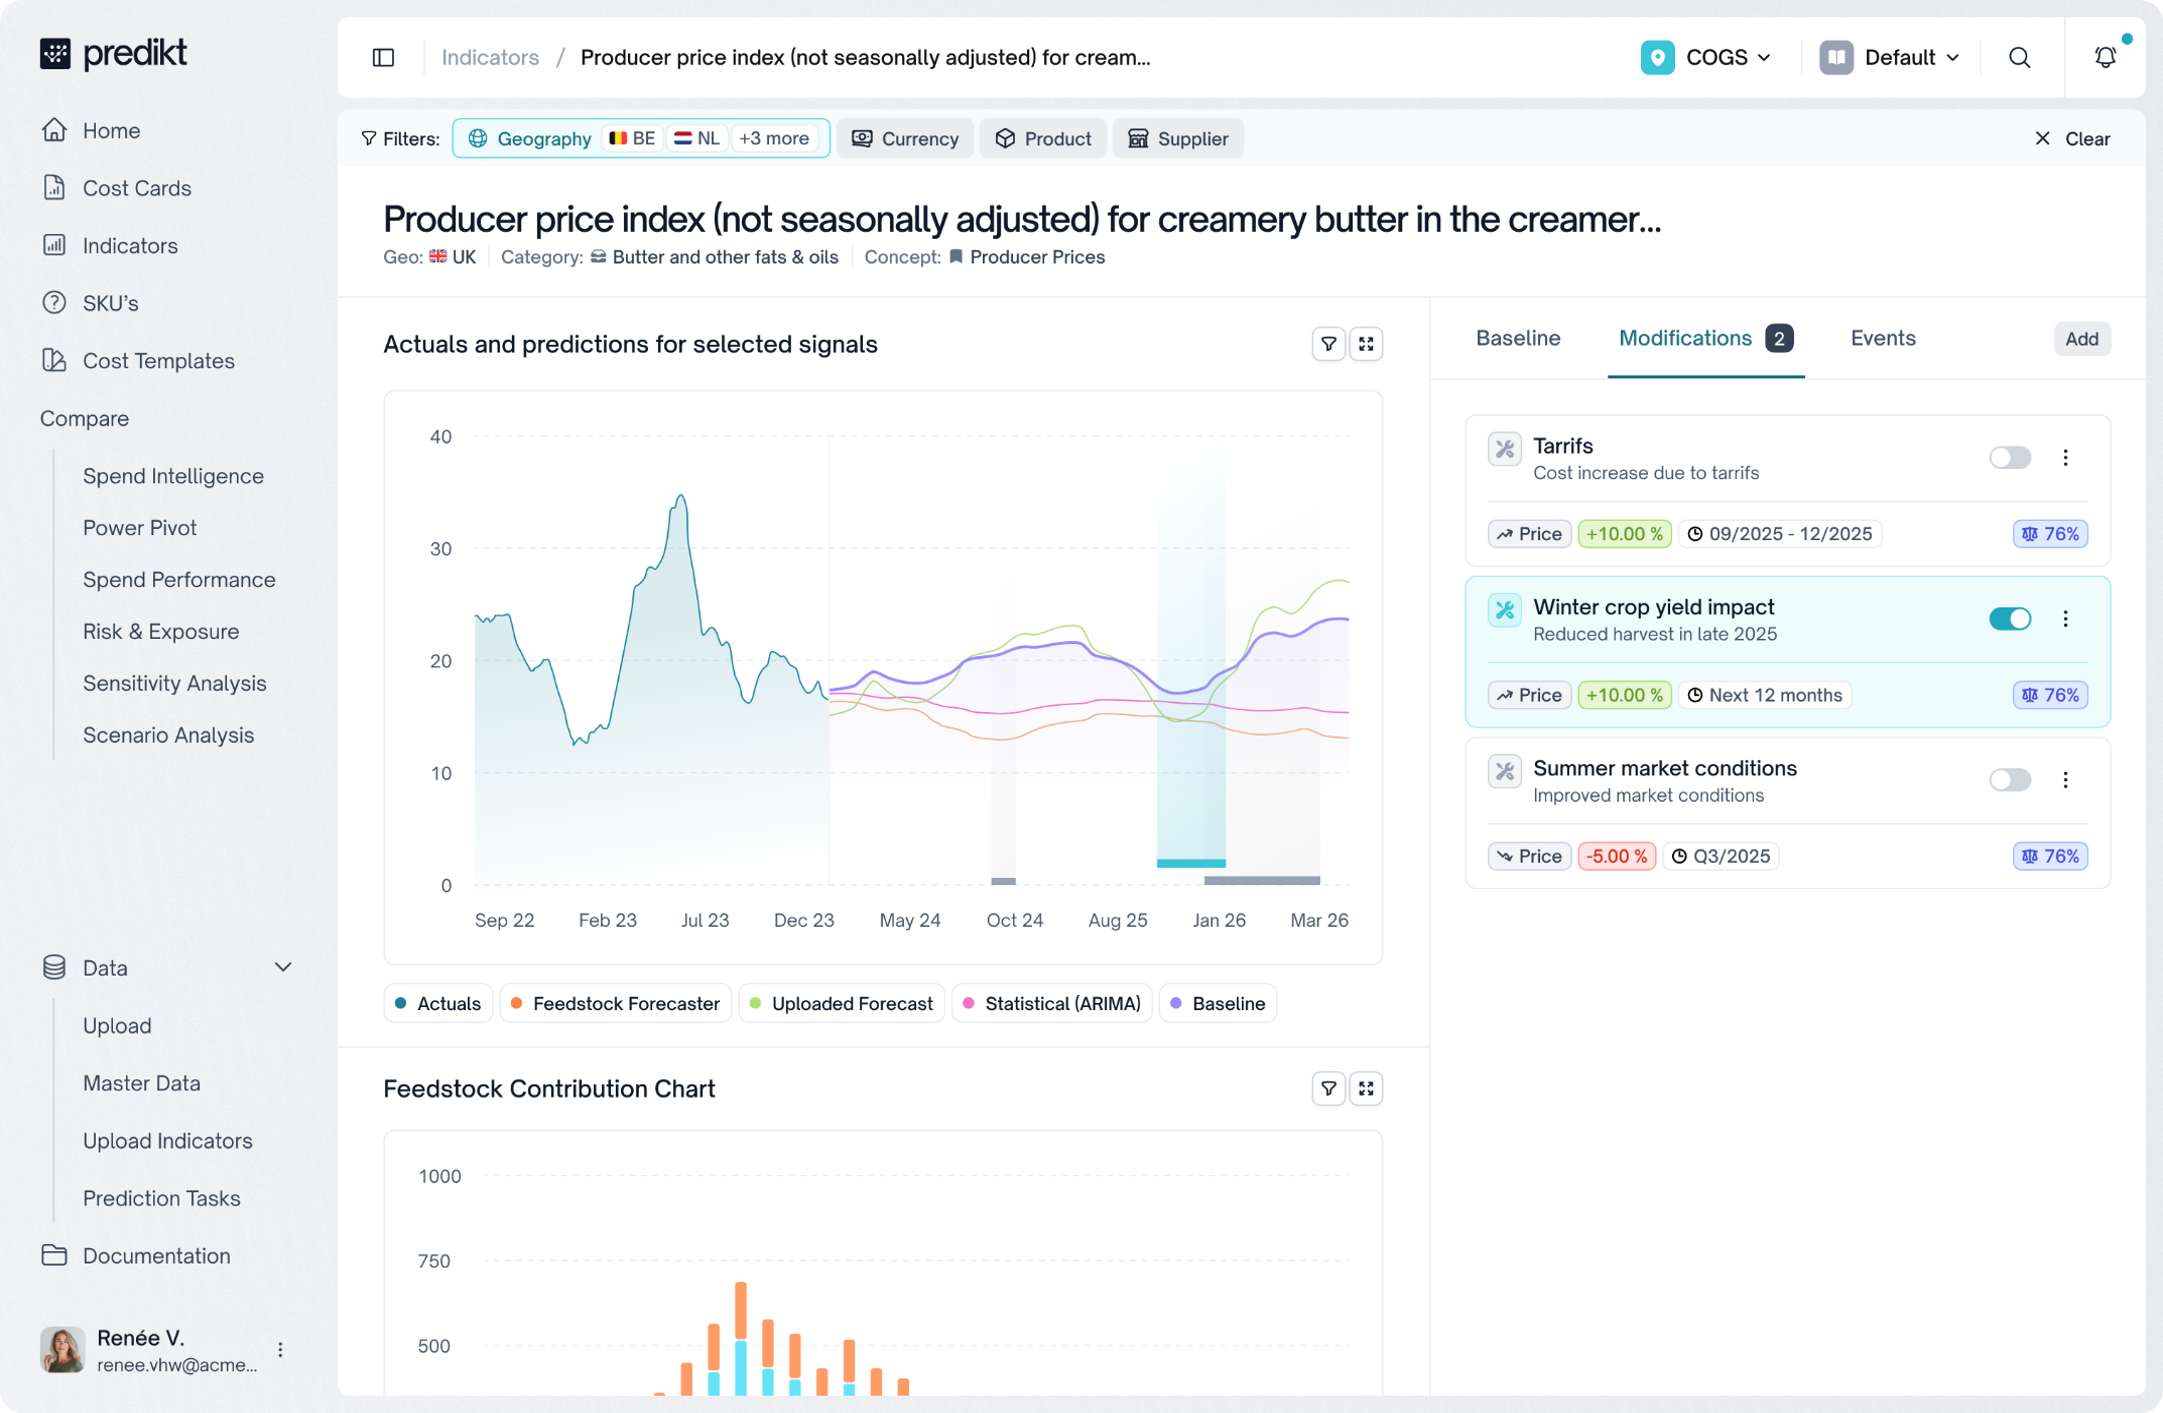Image resolution: width=2163 pixels, height=1413 pixels.
Task: Click the Add button
Action: [2081, 339]
